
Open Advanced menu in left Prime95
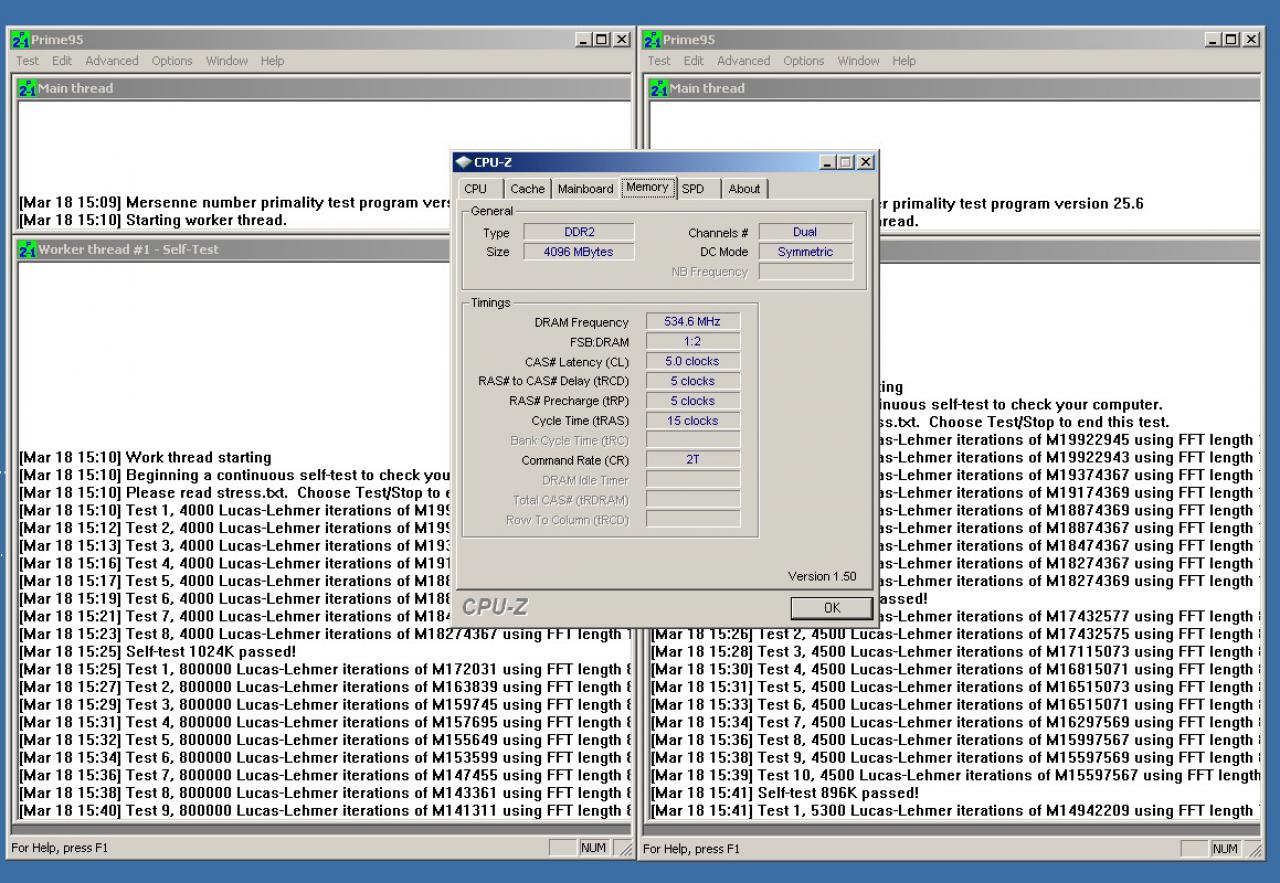tap(112, 61)
